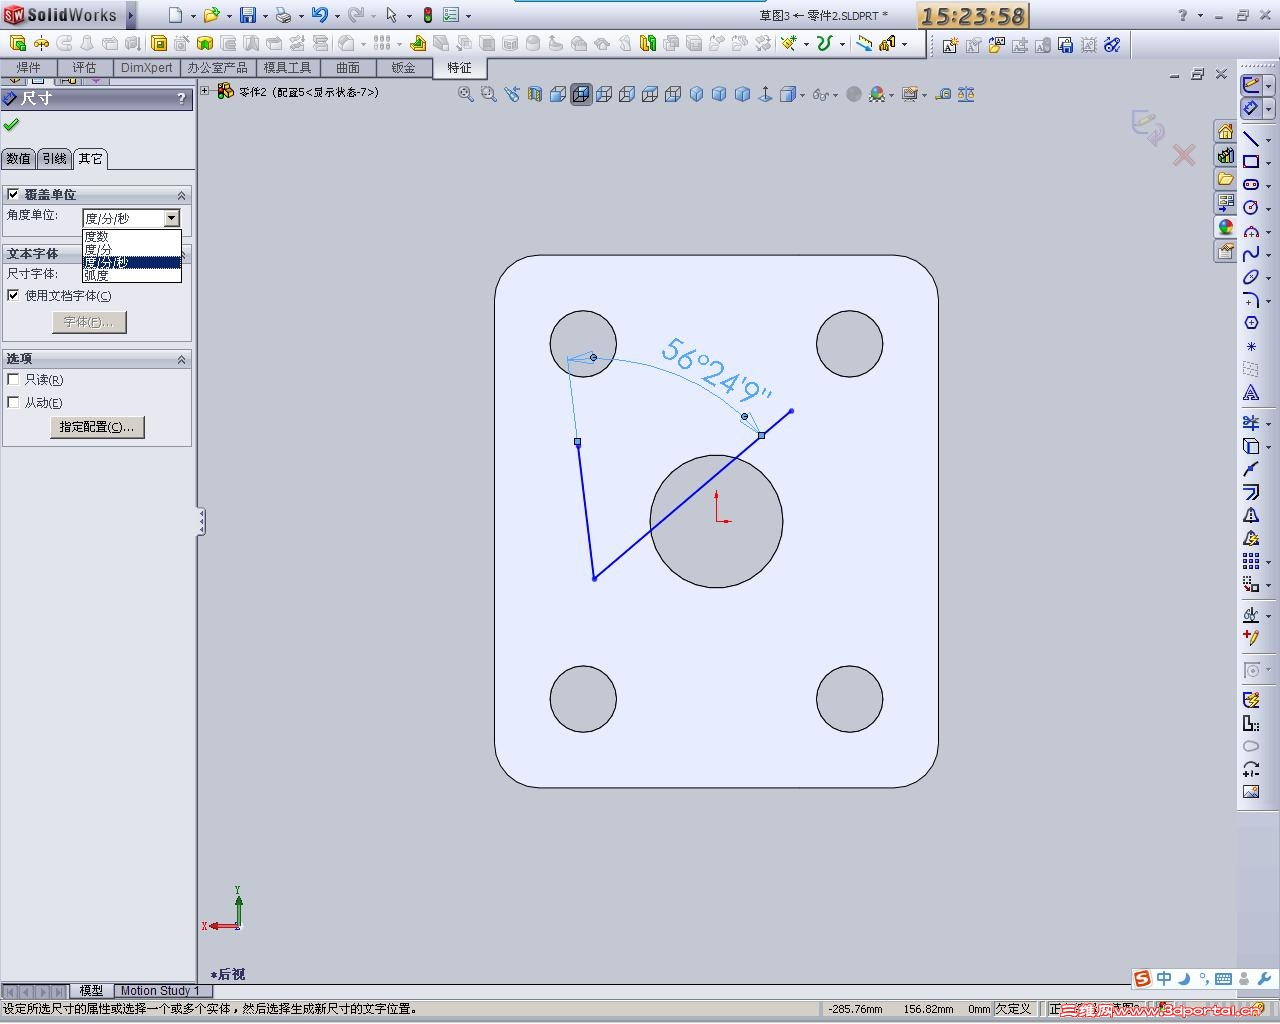1280x1024 pixels.
Task: Click the New document icon
Action: point(176,15)
